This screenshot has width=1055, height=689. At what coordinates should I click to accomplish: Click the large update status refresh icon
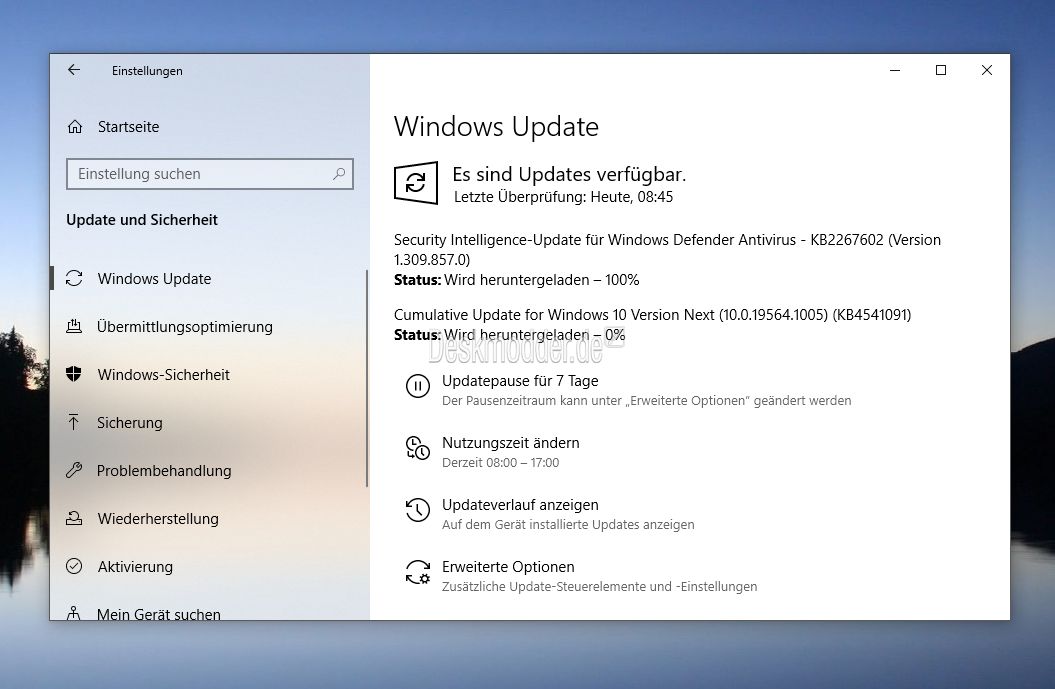tap(416, 182)
